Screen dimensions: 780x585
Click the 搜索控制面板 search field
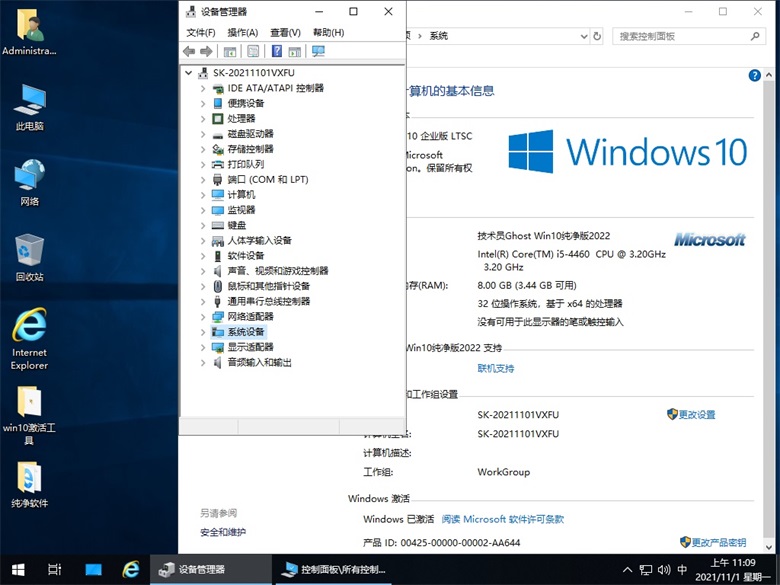(680, 36)
